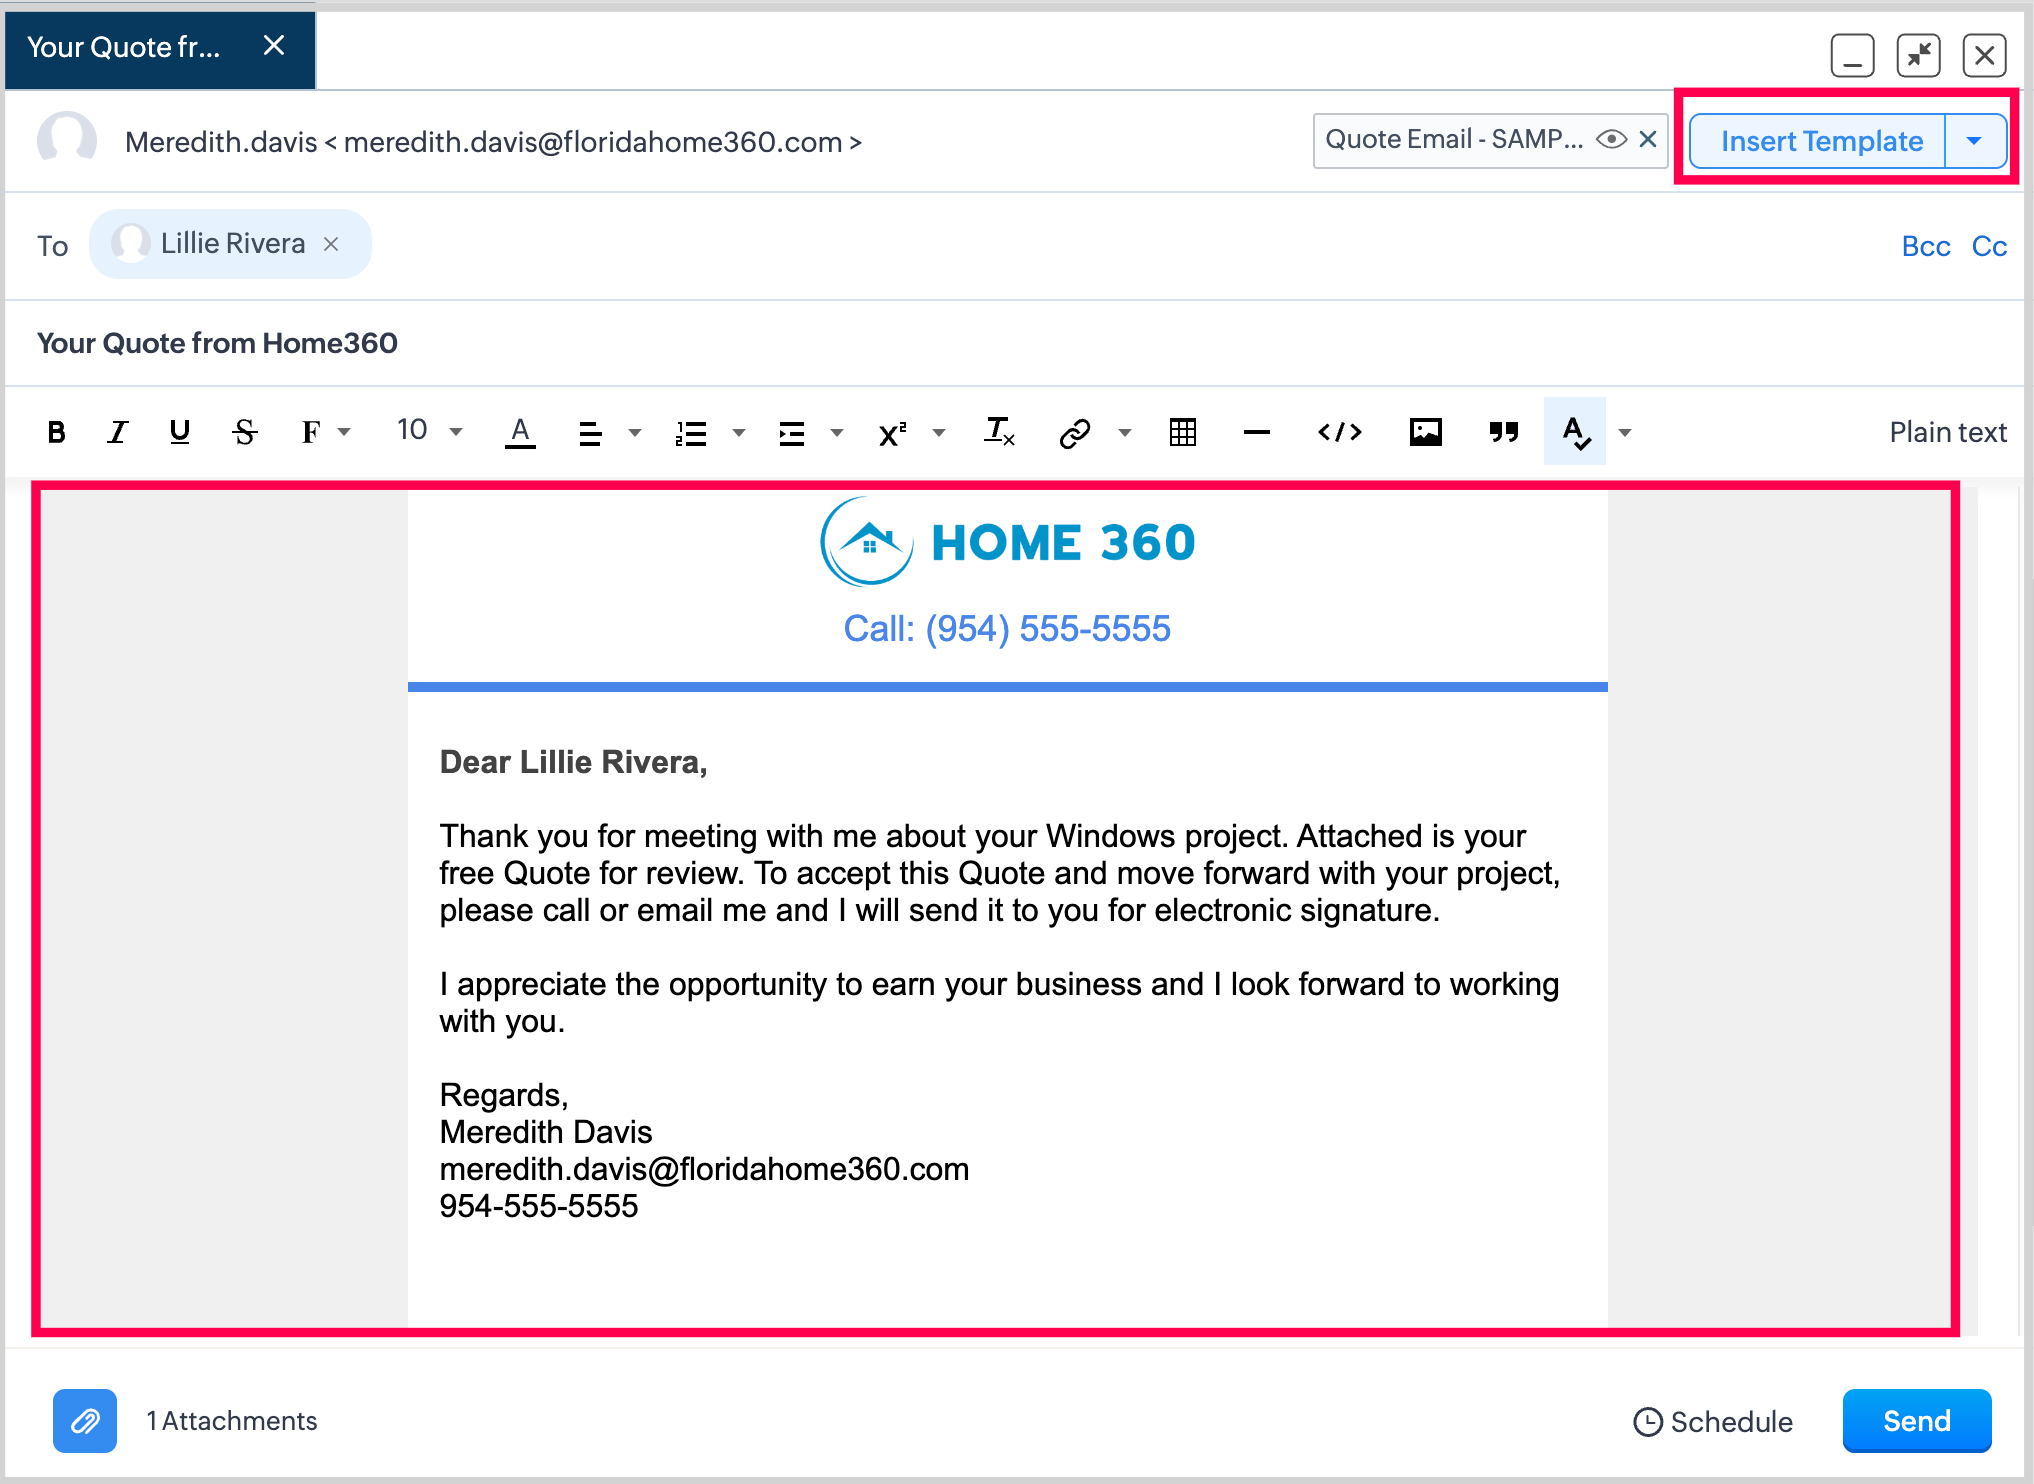Image resolution: width=2034 pixels, height=1484 pixels.
Task: Preview the Quote Email template via eye icon
Action: tap(1611, 140)
